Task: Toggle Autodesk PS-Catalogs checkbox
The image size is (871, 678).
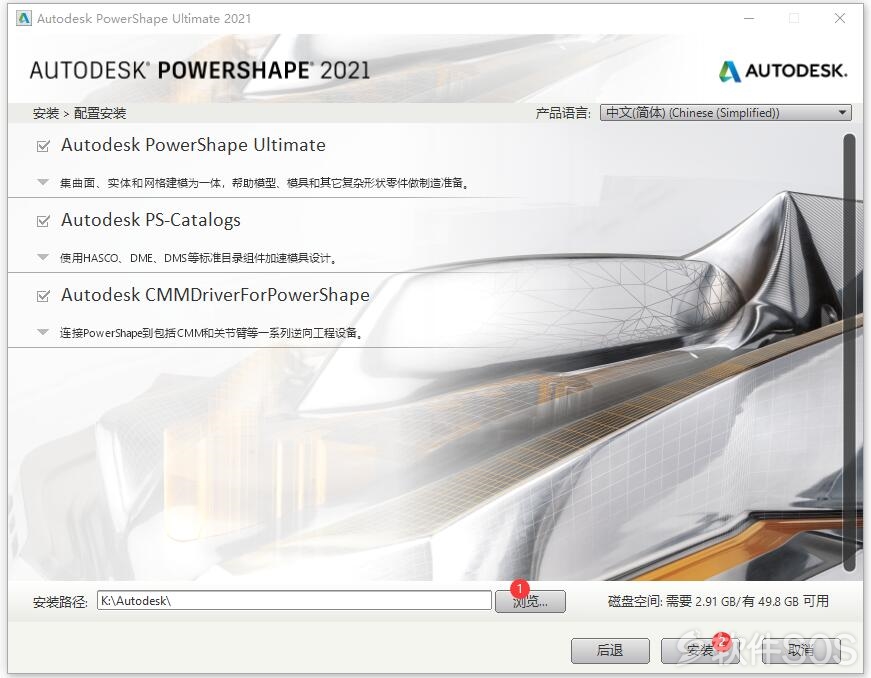Action: pos(43,221)
